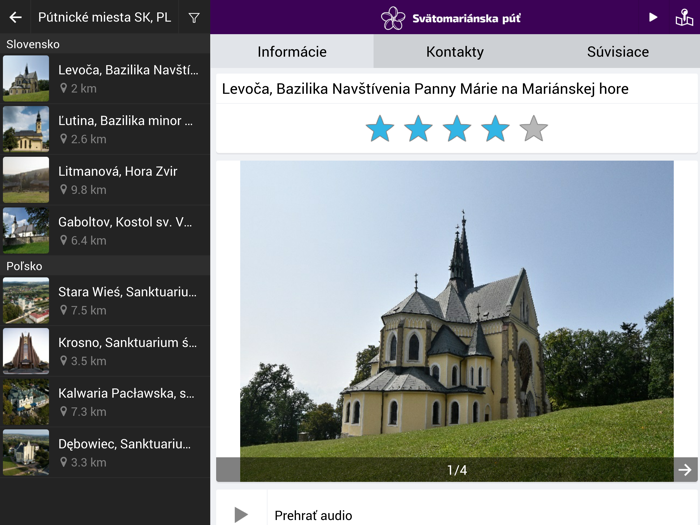Screen dimensions: 700x525
Task: Click the Dębowiec sanctuary thumbnail
Action: click(x=26, y=453)
